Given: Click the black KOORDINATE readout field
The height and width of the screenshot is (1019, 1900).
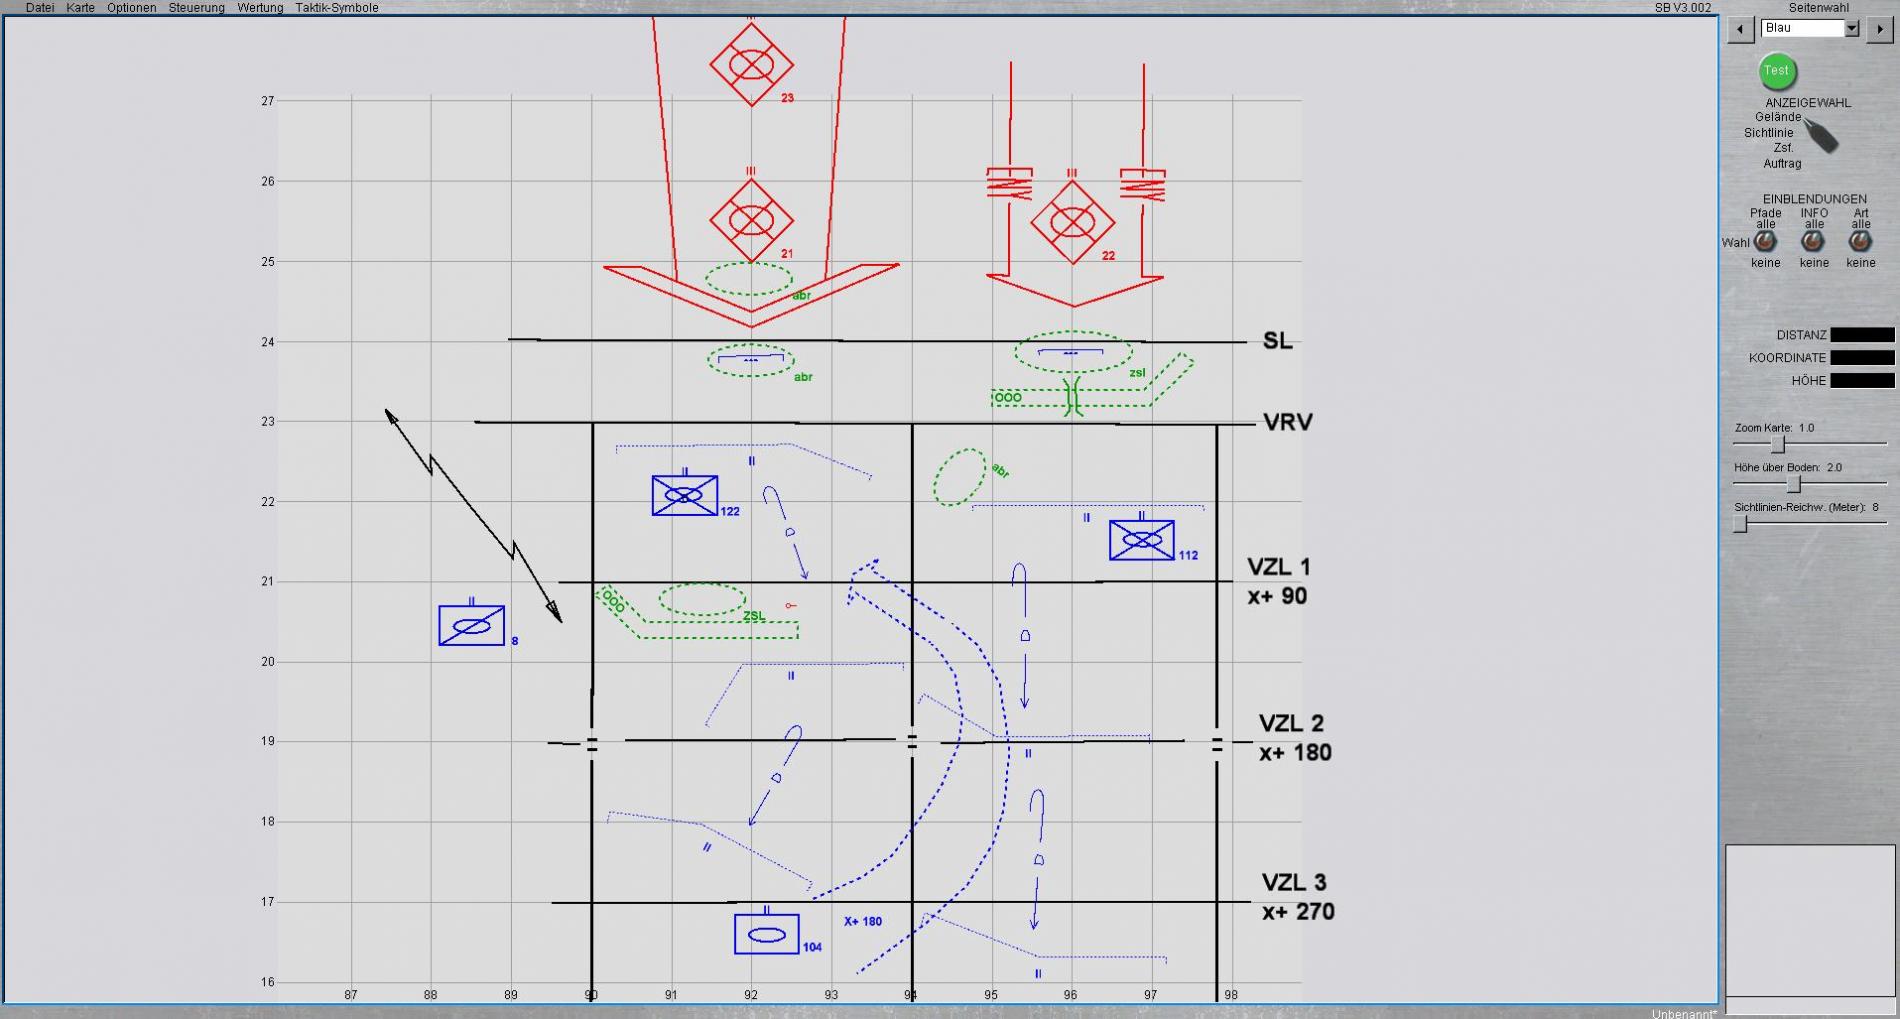Looking at the screenshot, I should [x=1861, y=357].
